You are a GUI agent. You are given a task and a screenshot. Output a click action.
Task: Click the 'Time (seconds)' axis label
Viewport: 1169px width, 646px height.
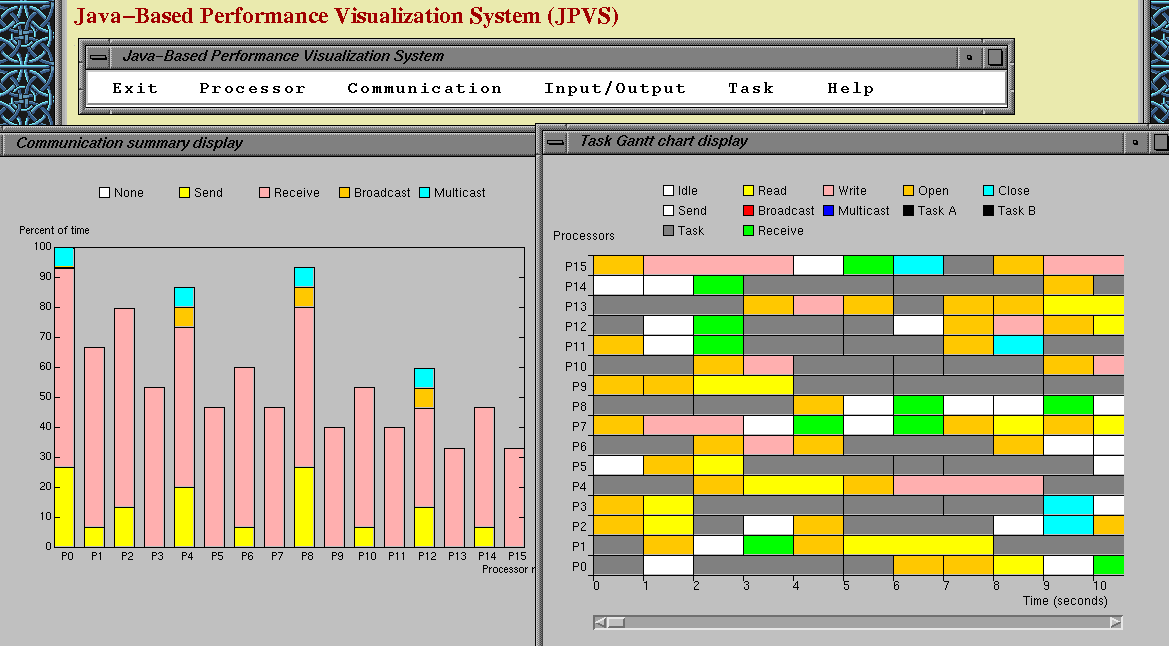click(1065, 600)
